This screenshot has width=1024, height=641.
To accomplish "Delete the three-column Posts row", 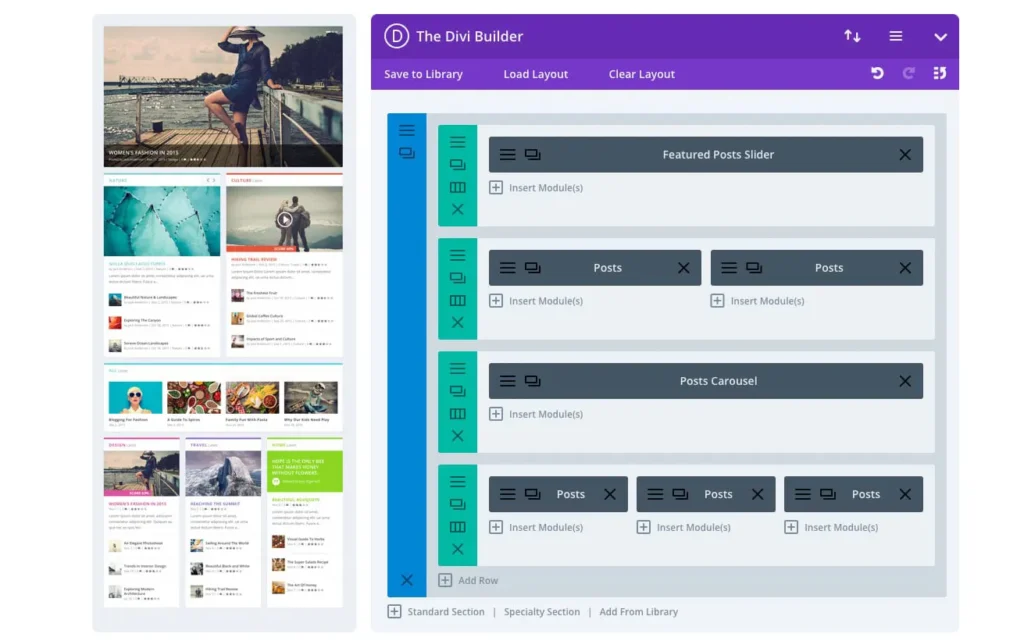I will click(x=457, y=549).
